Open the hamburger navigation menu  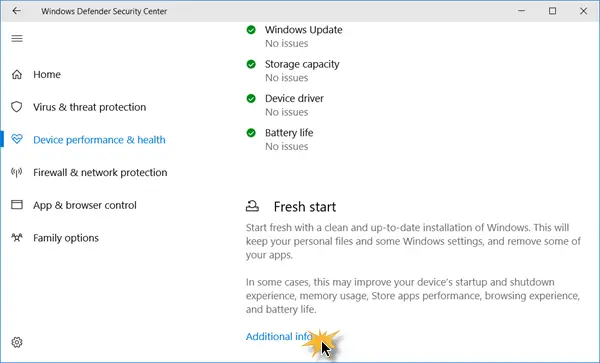pos(17,38)
